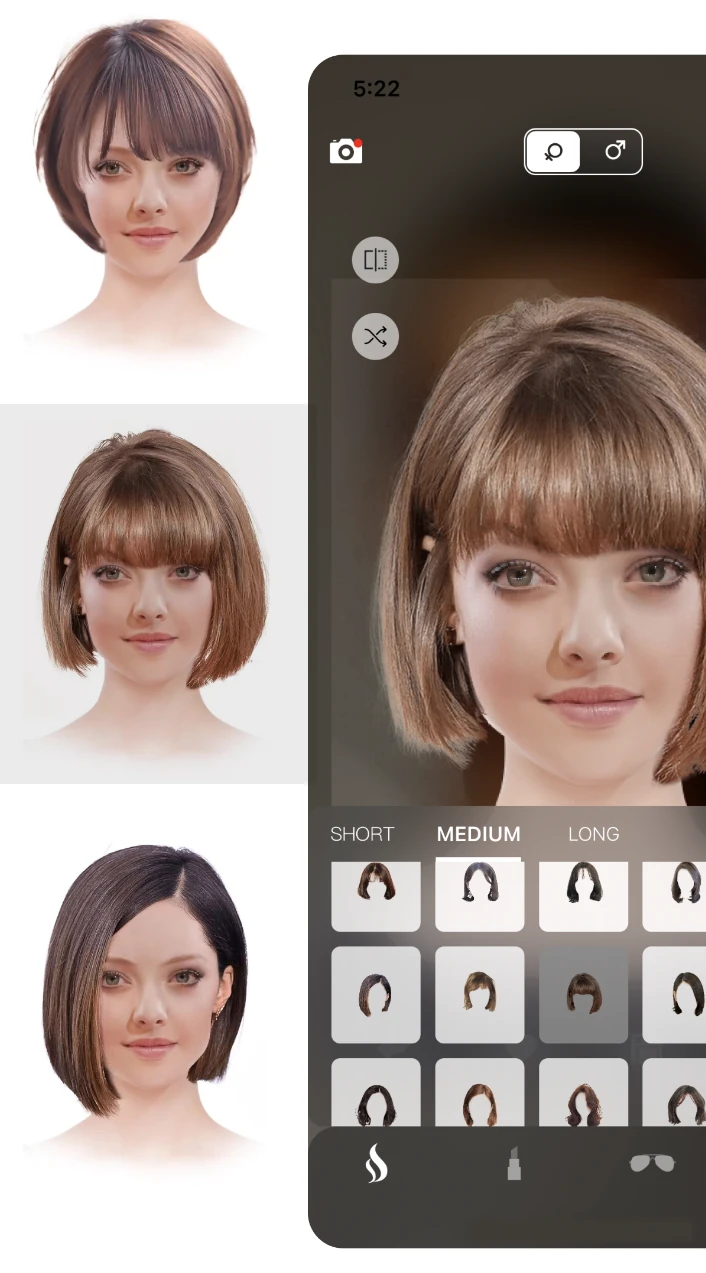Pick the first hairstyle in the middle row
The height and width of the screenshot is (1273, 706).
tap(376, 995)
